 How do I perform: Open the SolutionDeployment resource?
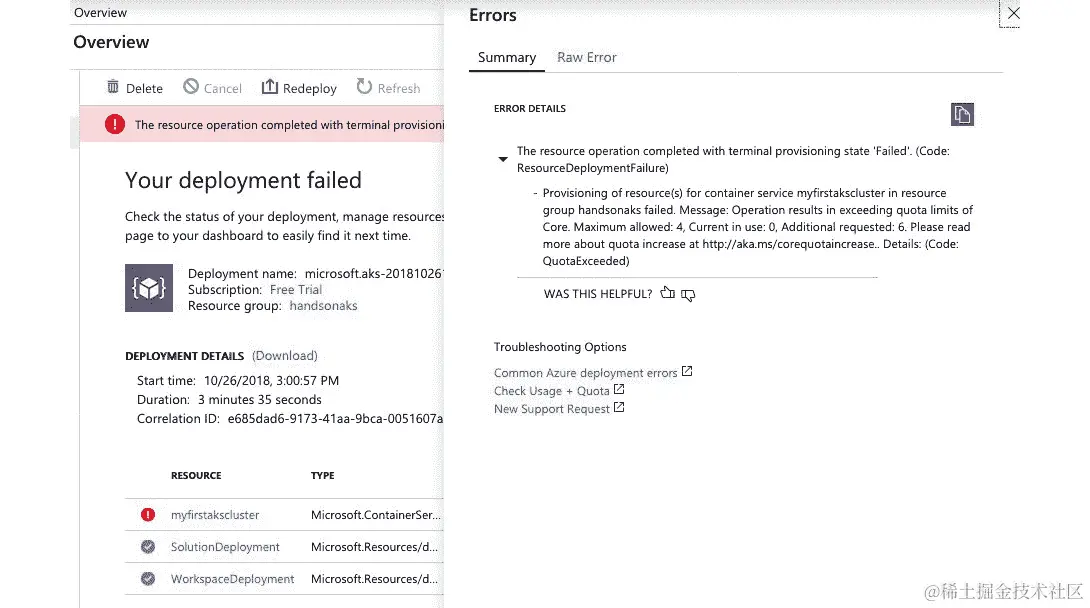click(225, 547)
